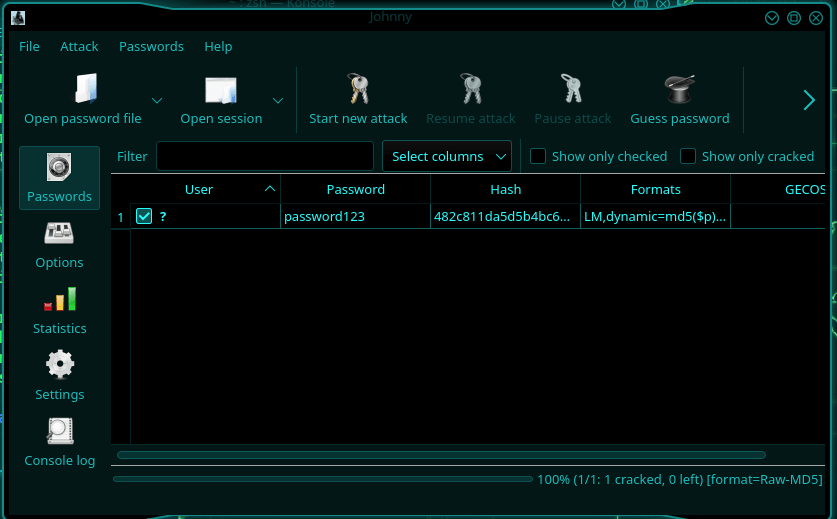Viewport: 837px width, 519px height.
Task: Open the Options sidebar panel
Action: (x=59, y=245)
